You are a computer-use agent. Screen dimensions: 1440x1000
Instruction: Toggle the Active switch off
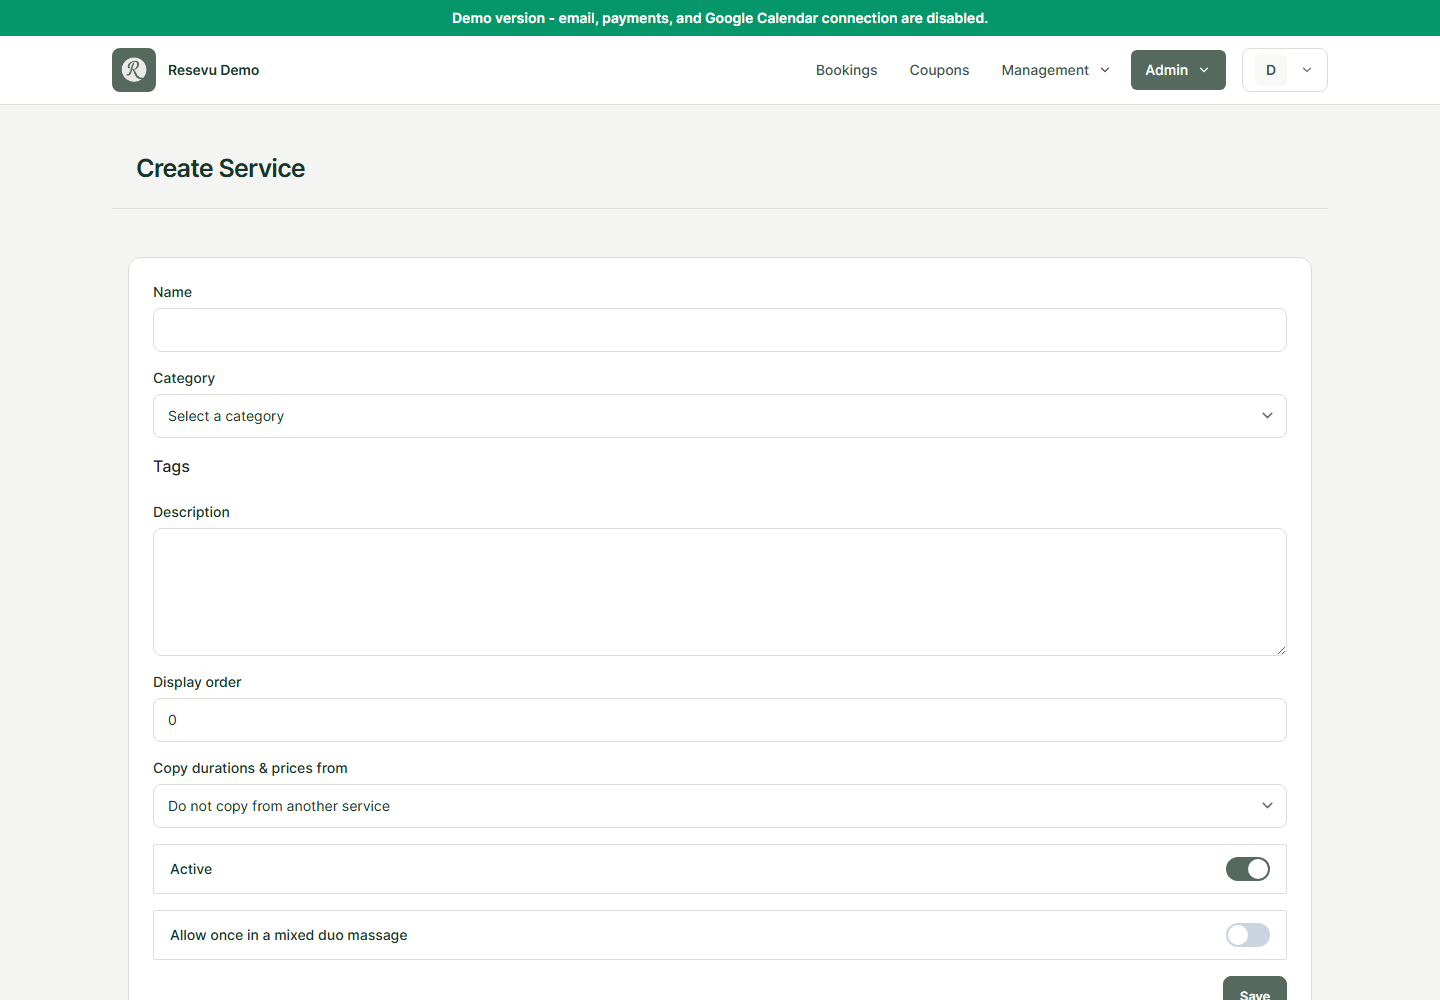1248,869
